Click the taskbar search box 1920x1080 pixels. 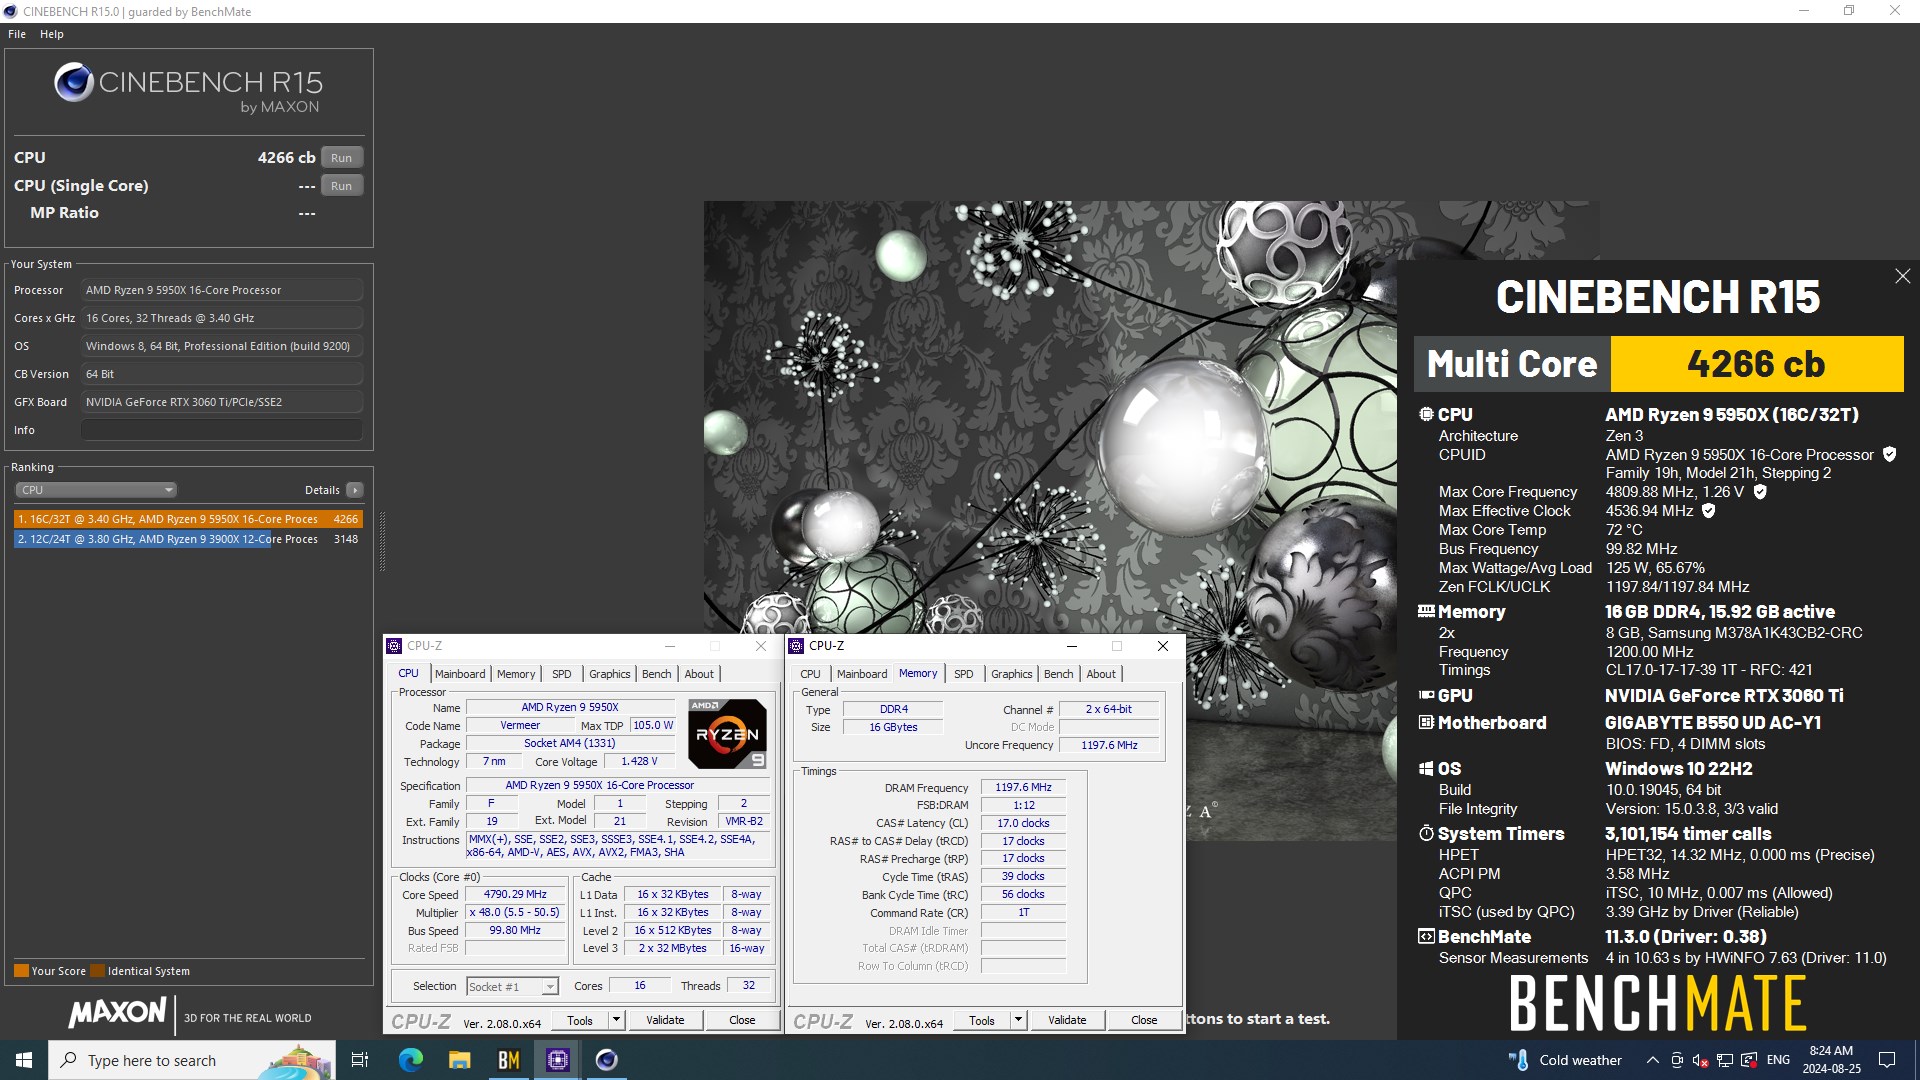tap(192, 1060)
